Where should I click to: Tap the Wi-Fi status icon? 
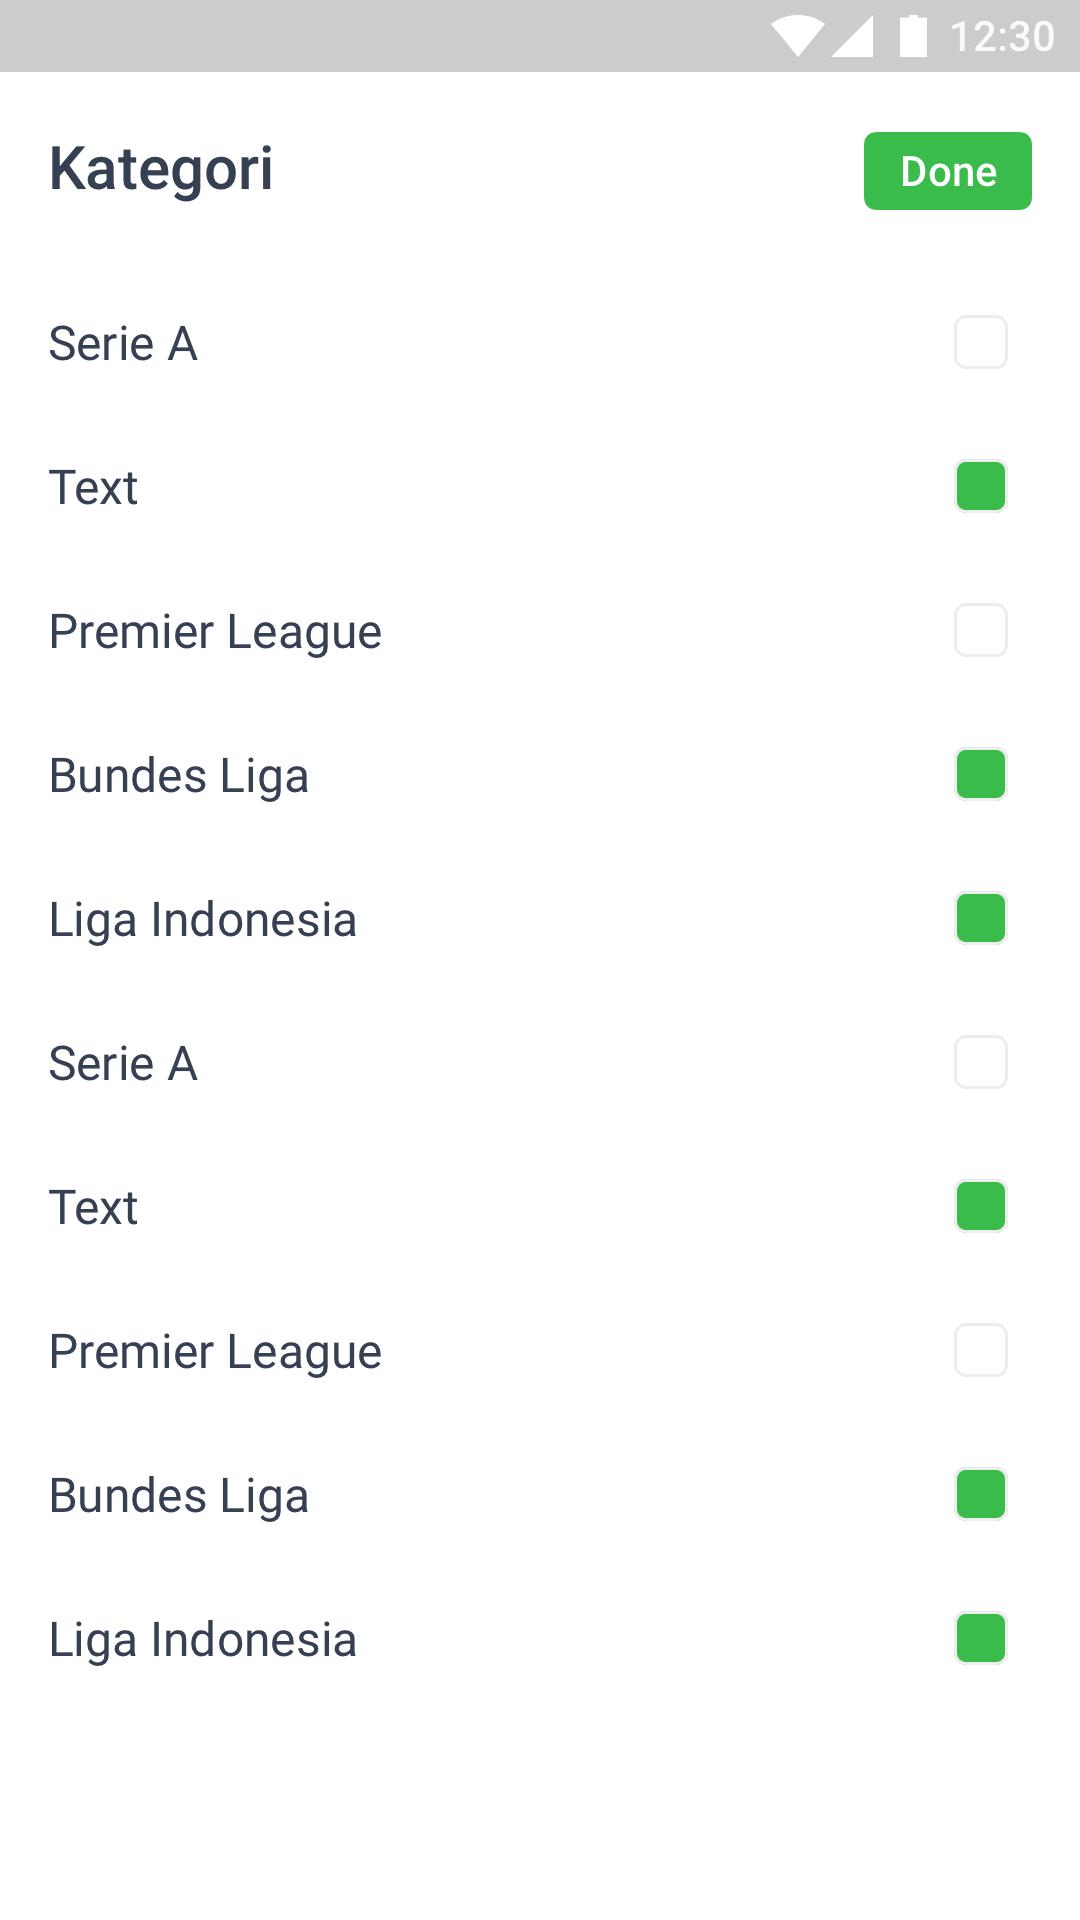[797, 37]
